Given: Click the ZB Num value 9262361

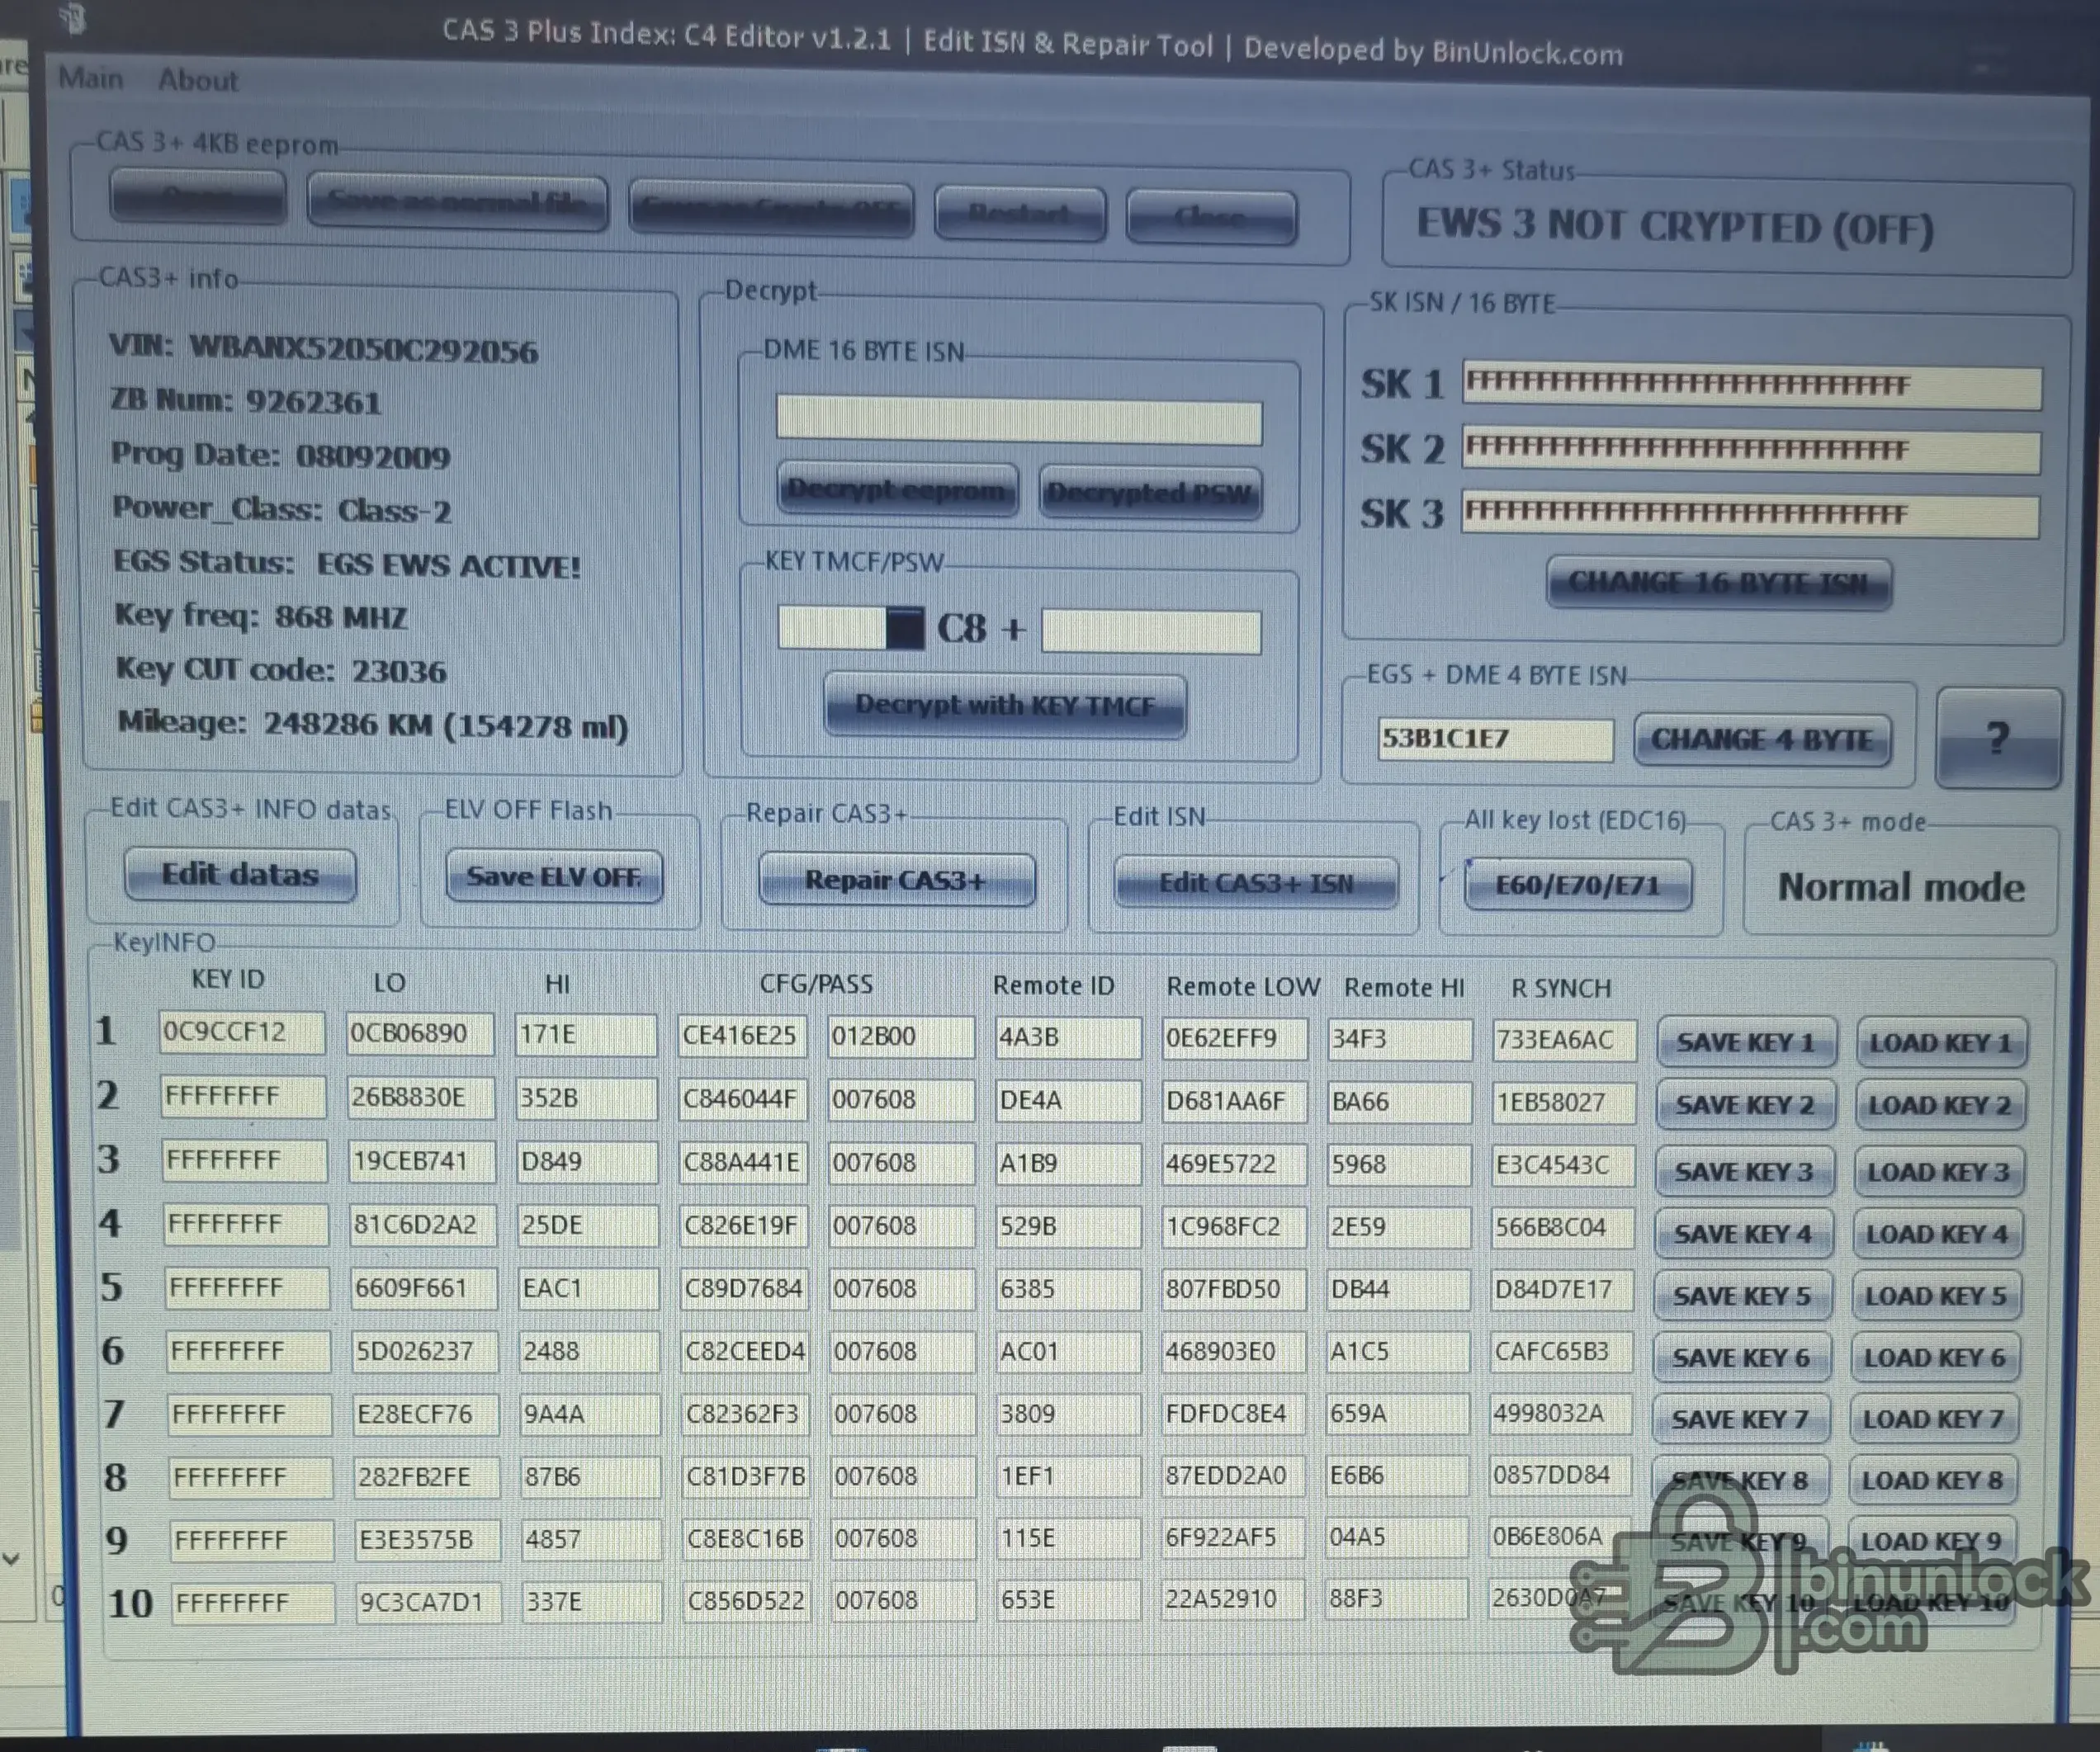Looking at the screenshot, I should coord(314,402).
